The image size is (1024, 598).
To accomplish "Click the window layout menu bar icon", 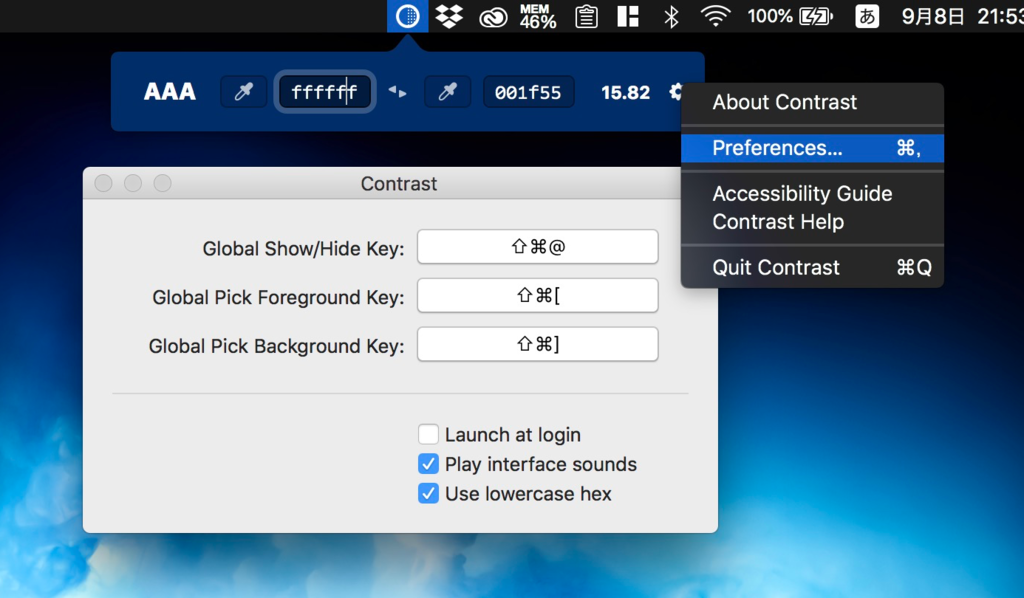I will point(628,16).
